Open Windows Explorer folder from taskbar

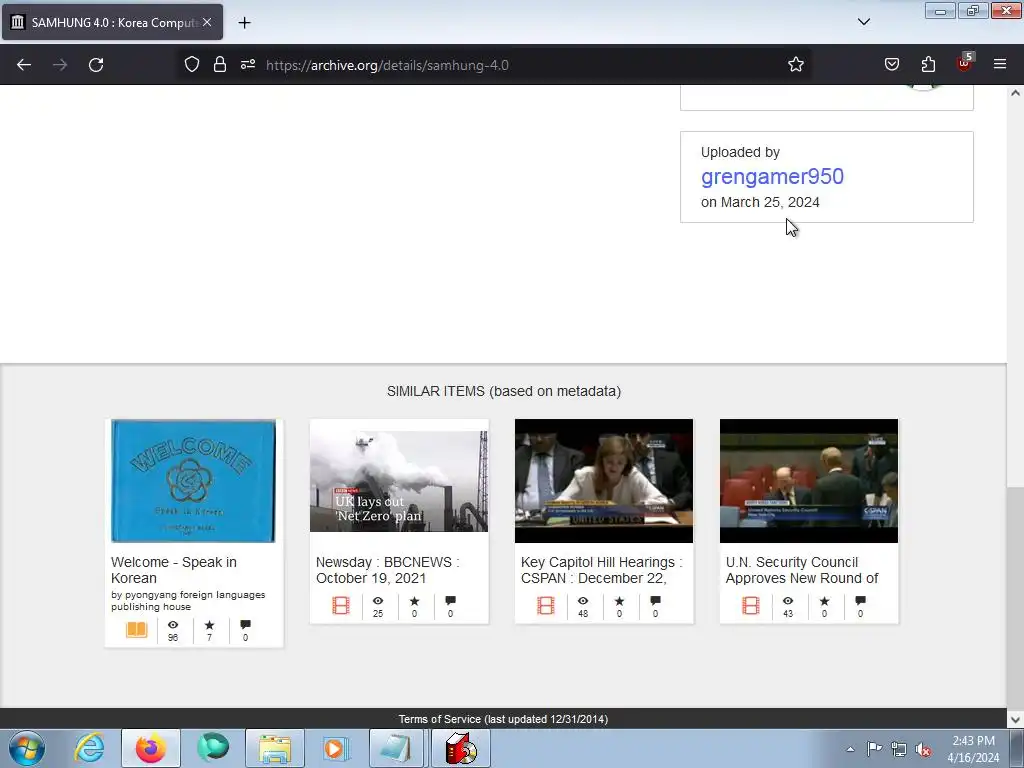pyautogui.click(x=275, y=748)
